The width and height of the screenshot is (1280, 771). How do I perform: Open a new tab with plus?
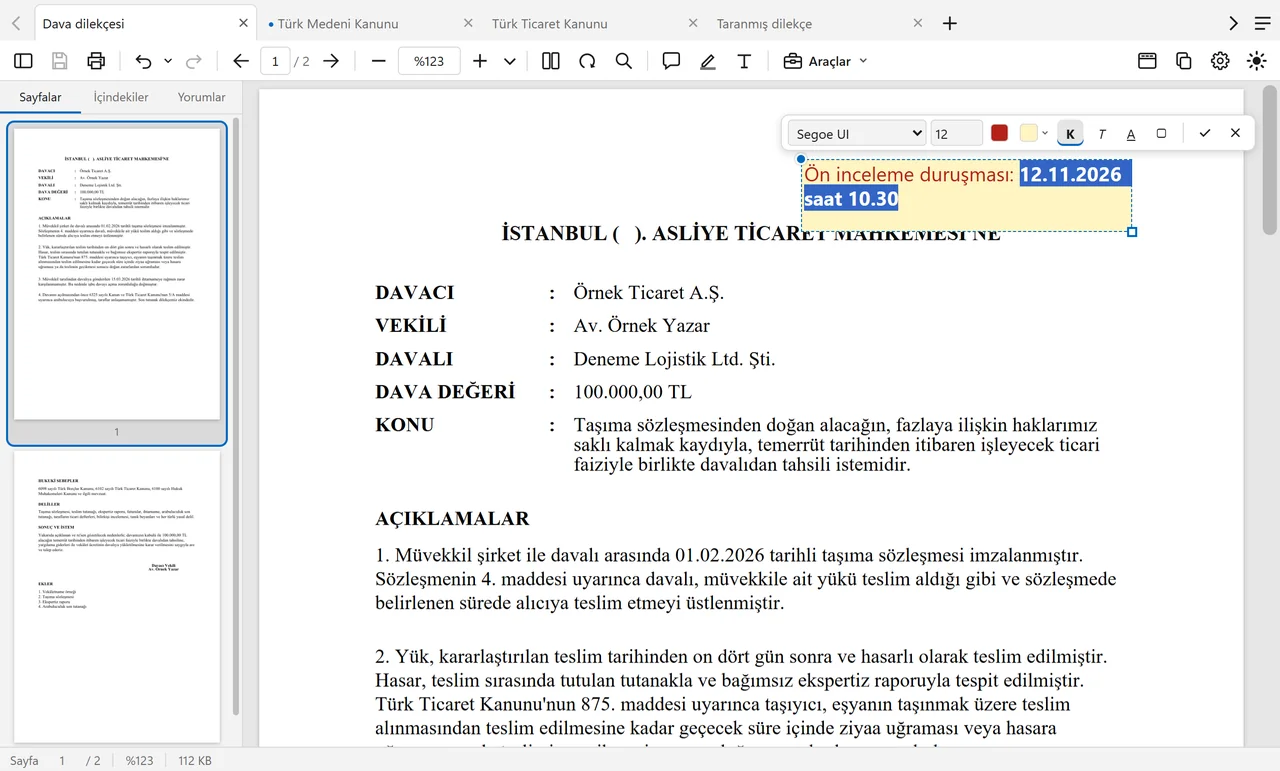tap(950, 23)
